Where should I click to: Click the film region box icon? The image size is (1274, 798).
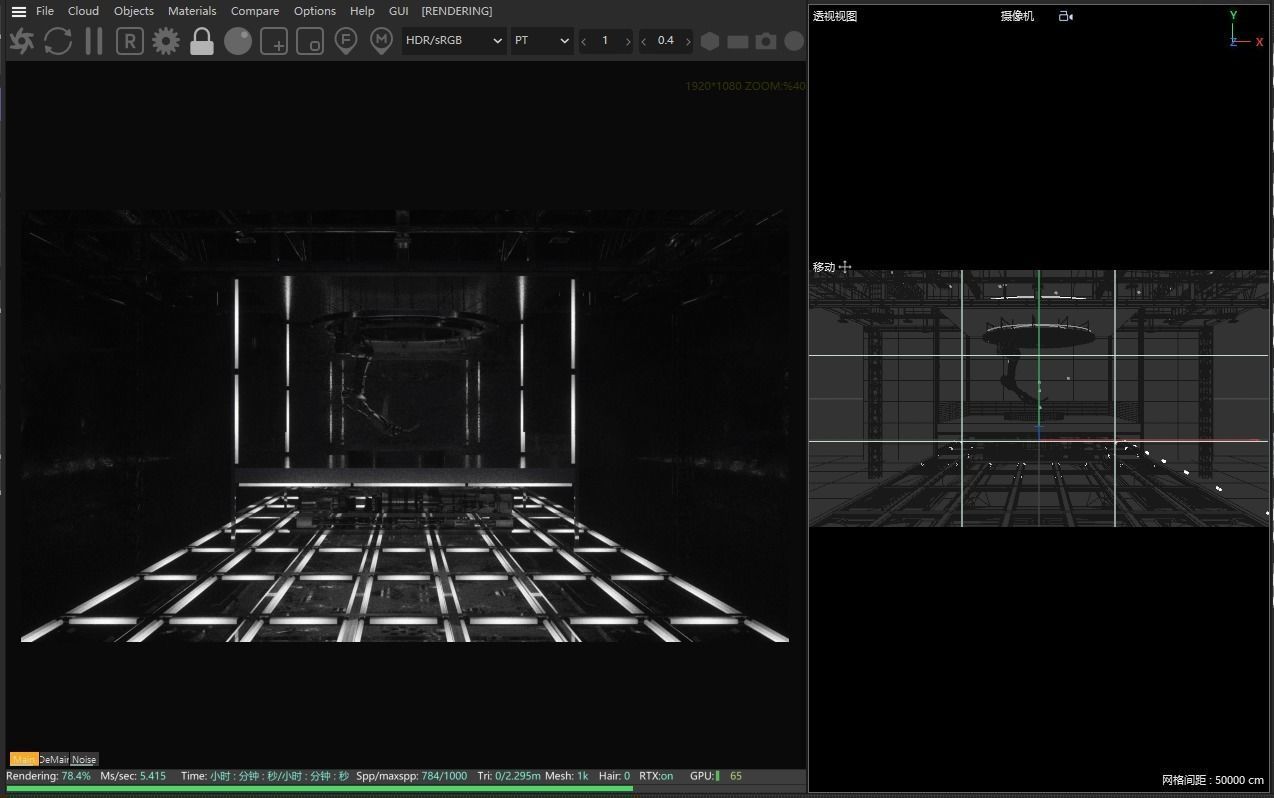[x=310, y=41]
